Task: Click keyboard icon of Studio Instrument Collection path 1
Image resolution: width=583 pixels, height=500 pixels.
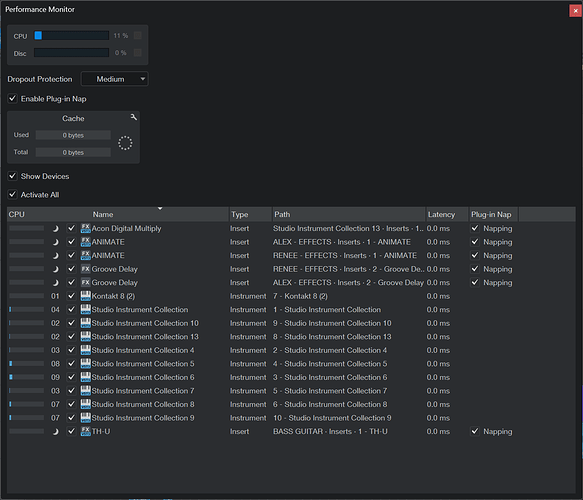Action: [86, 309]
